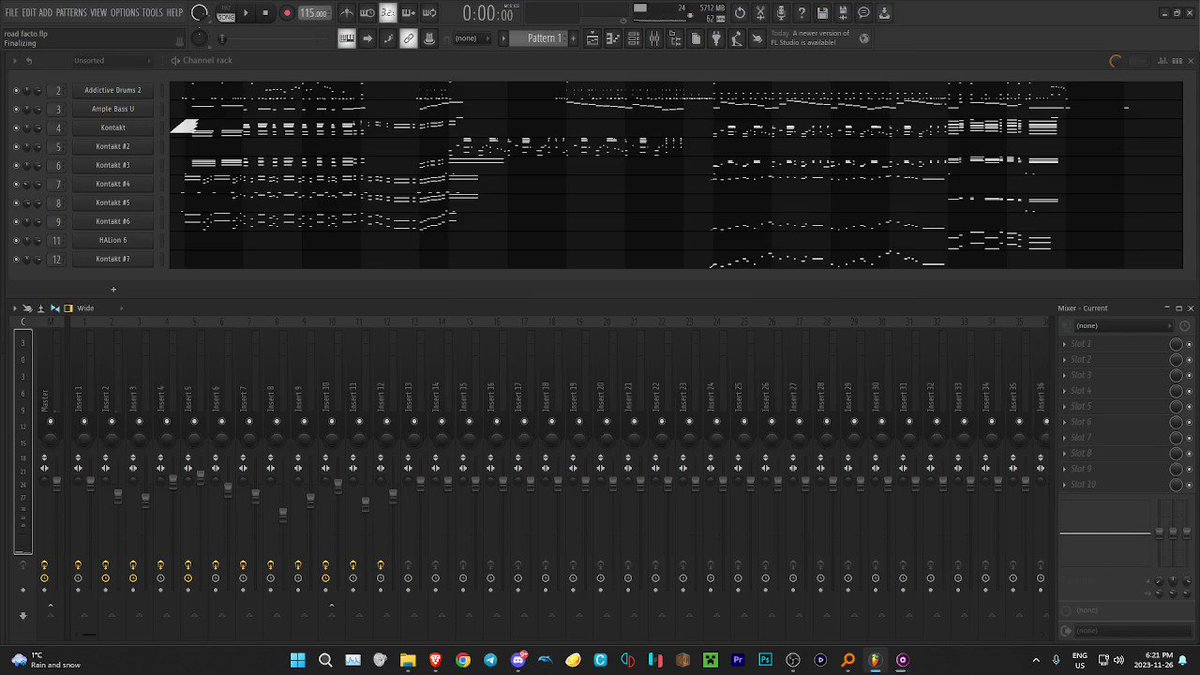Toggle the metronome icon
Screen dimensions: 1200x675
[x=347, y=13]
